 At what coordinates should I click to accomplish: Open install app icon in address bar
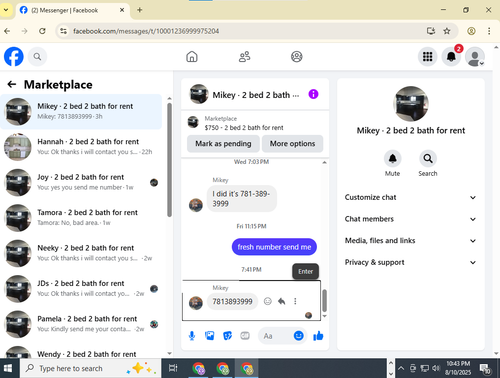(x=431, y=31)
